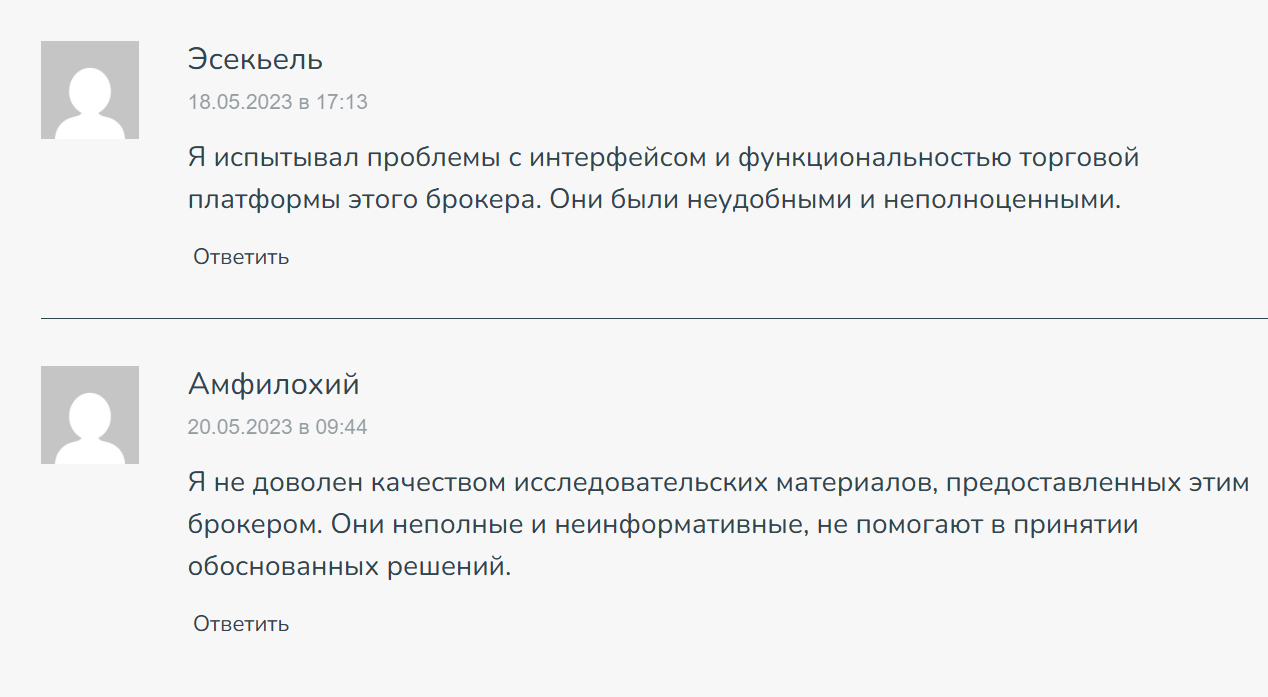Click the word "брокером" in Амфилохий's comment
The width and height of the screenshot is (1268, 697).
tap(251, 525)
